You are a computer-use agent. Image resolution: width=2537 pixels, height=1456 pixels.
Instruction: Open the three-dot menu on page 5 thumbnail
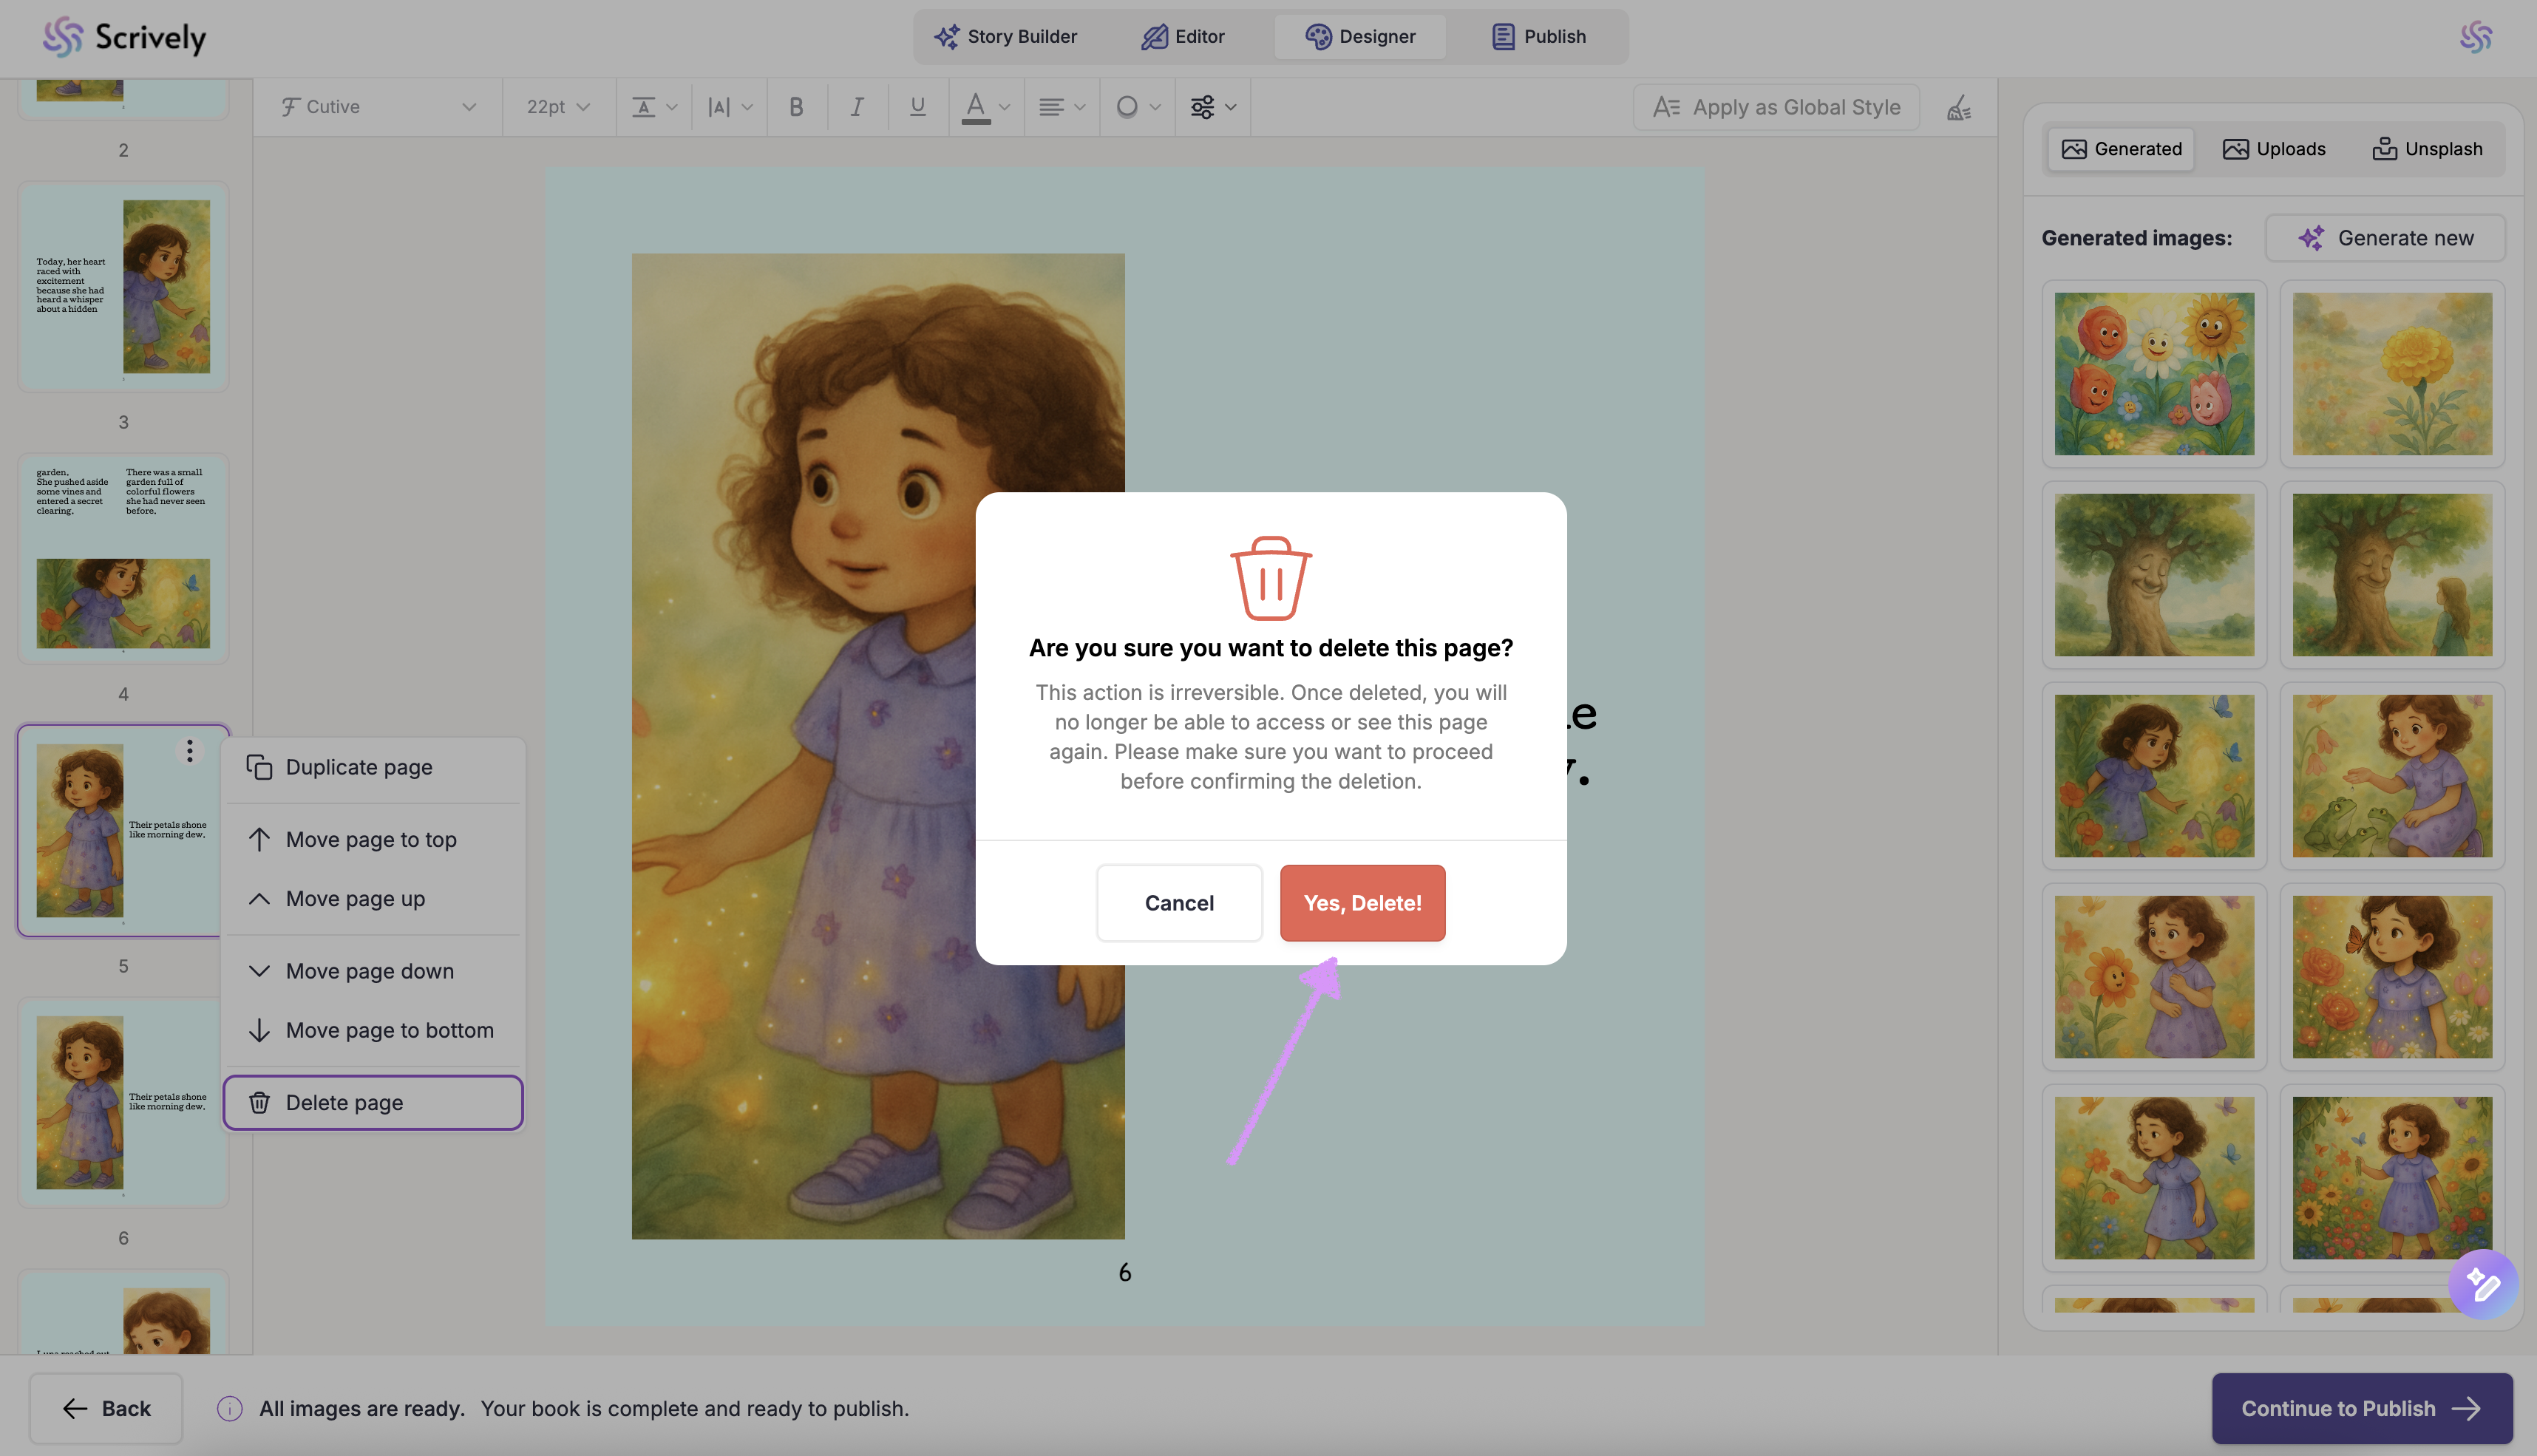pos(189,751)
